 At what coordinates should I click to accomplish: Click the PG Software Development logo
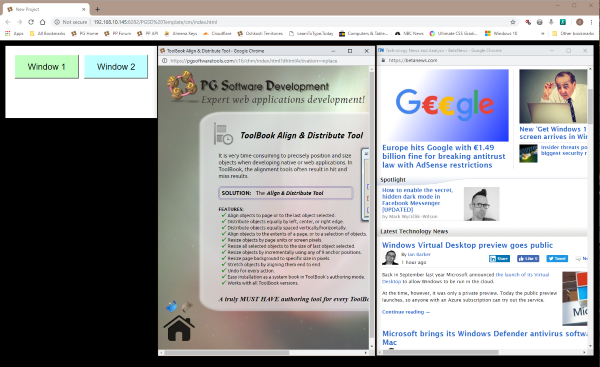pos(182,86)
